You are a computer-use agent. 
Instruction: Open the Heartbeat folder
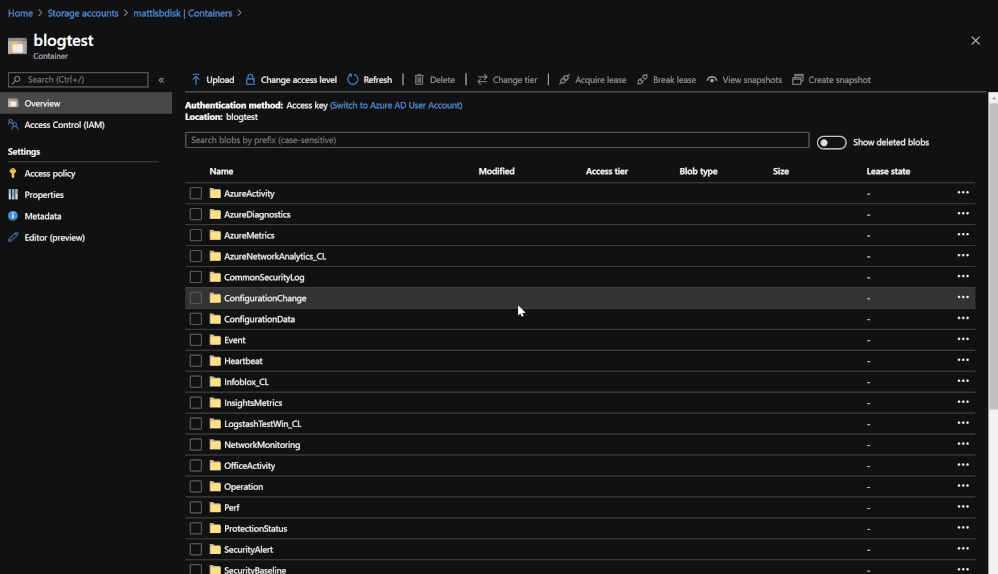click(x=243, y=361)
